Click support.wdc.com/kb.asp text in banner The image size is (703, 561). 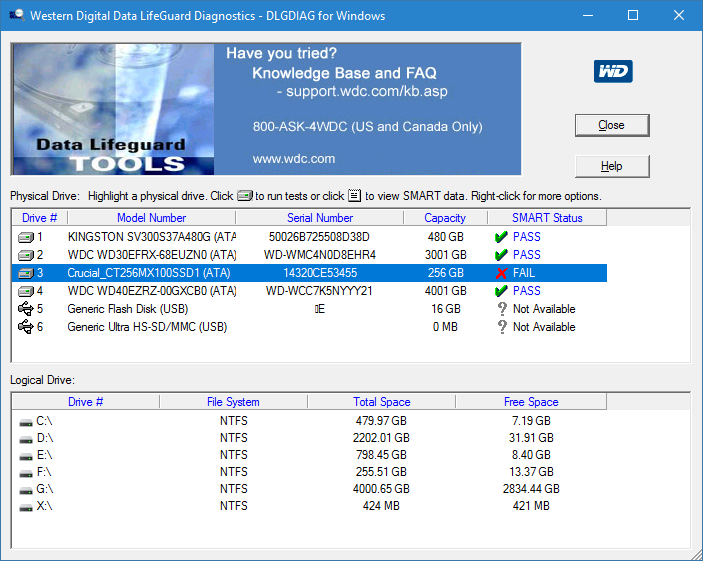tap(367, 91)
